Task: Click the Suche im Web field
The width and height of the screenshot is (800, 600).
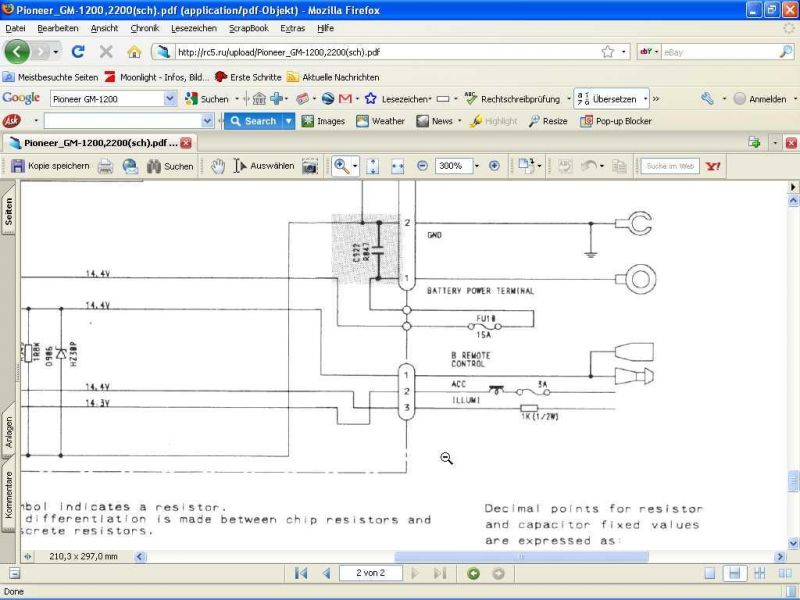Action: [670, 166]
